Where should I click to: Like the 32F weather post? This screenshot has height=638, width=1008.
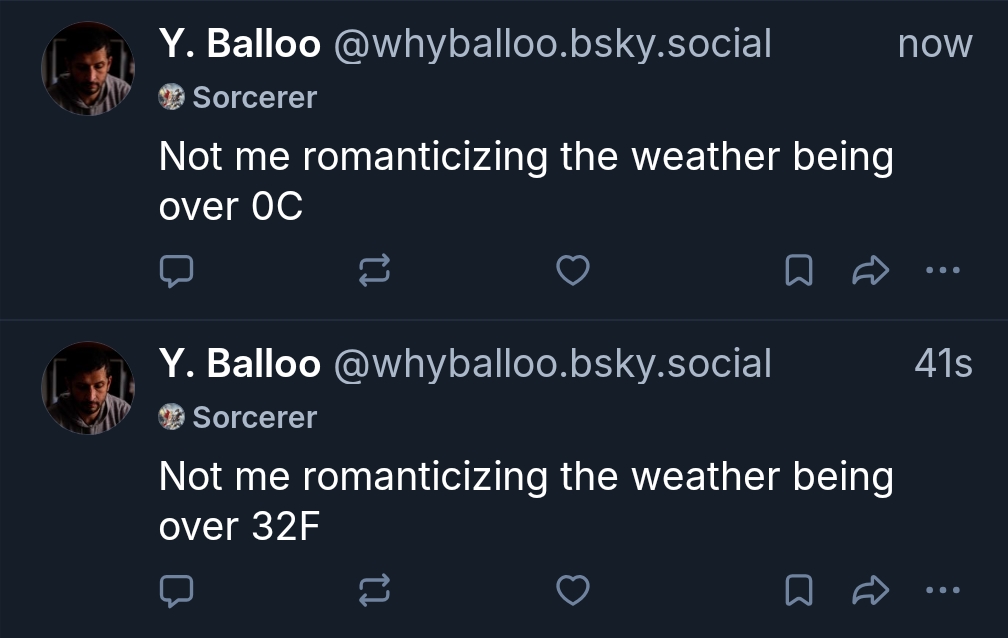(572, 591)
